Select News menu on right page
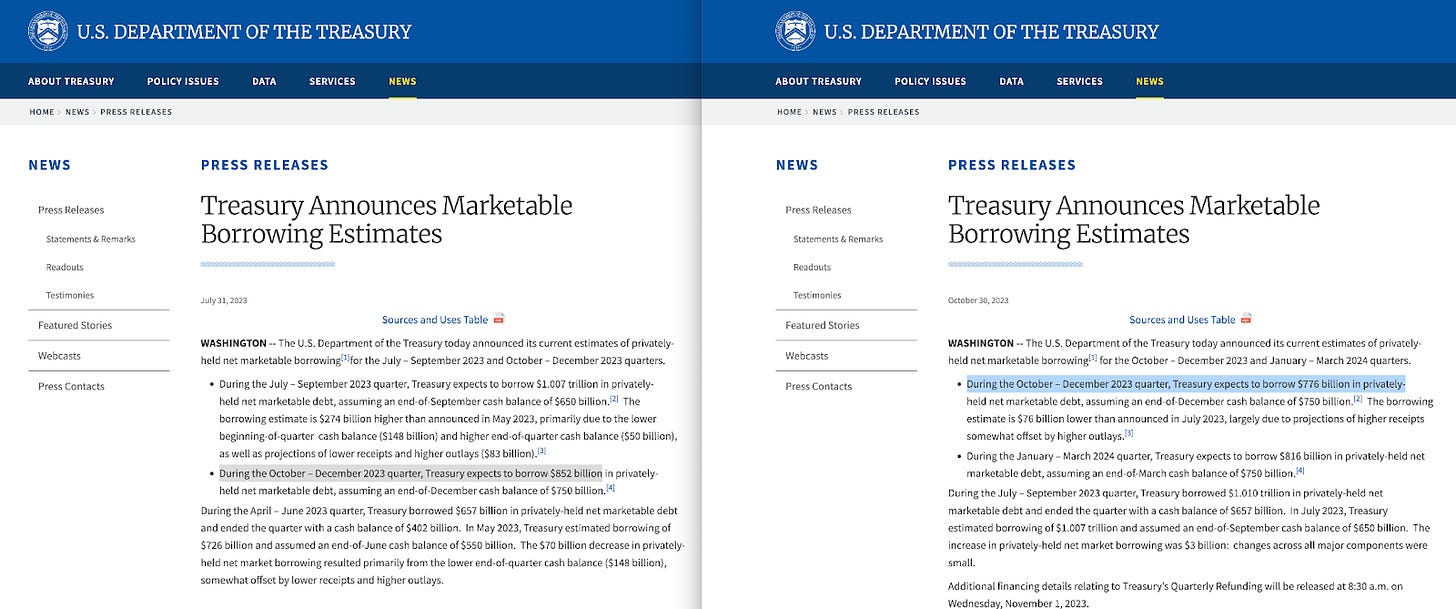1456x609 pixels. coord(1150,81)
